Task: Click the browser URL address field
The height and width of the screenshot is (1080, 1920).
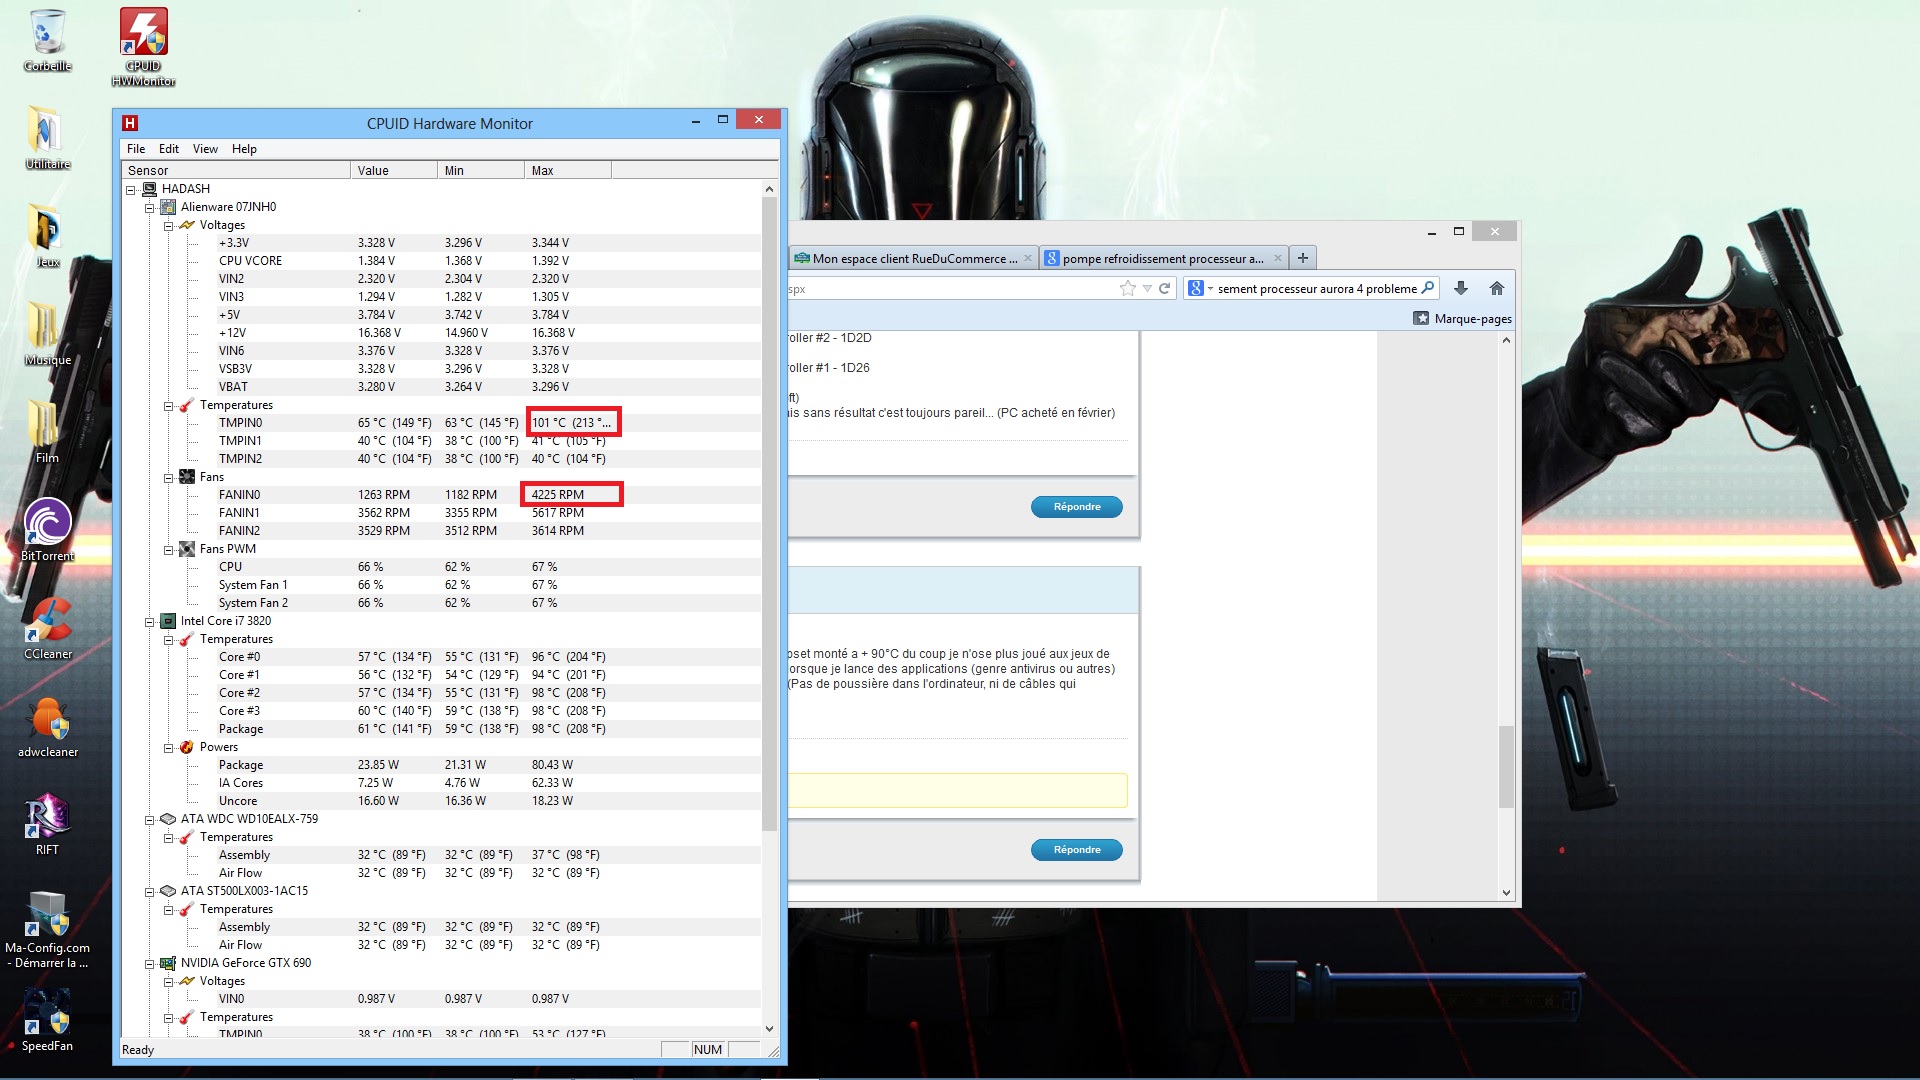Action: tap(950, 288)
